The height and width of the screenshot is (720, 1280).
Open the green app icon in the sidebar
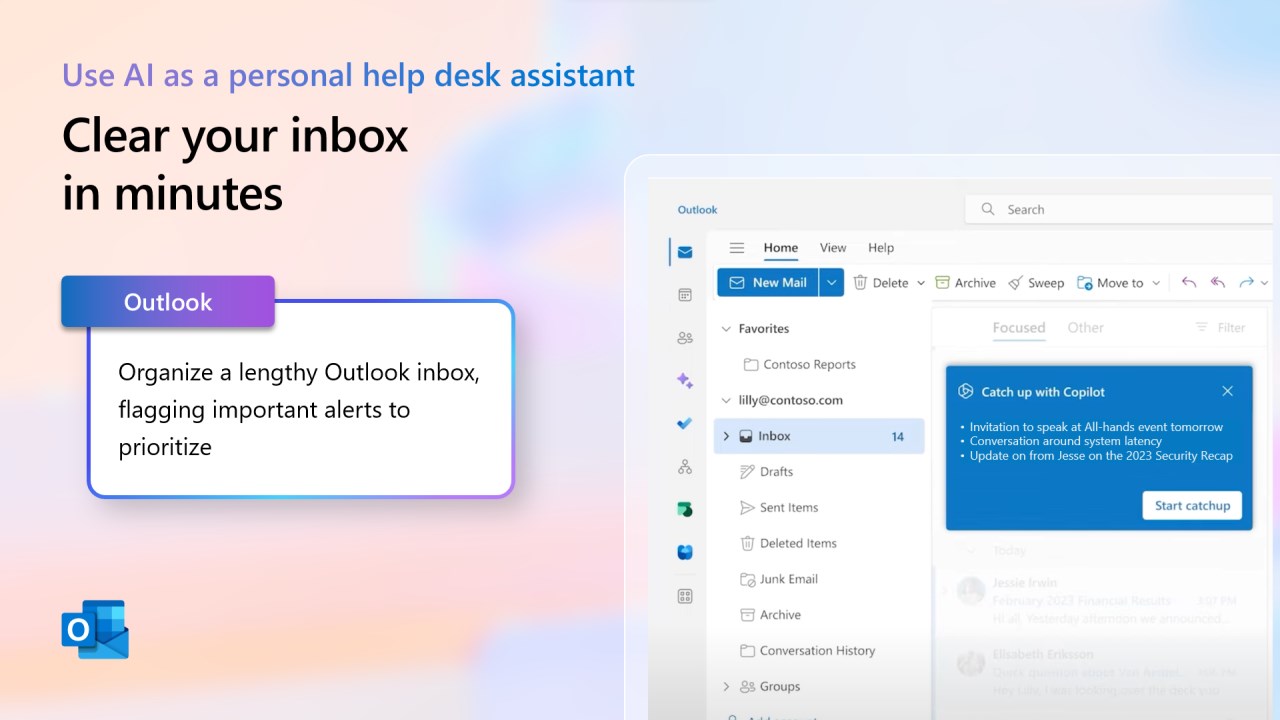click(685, 509)
